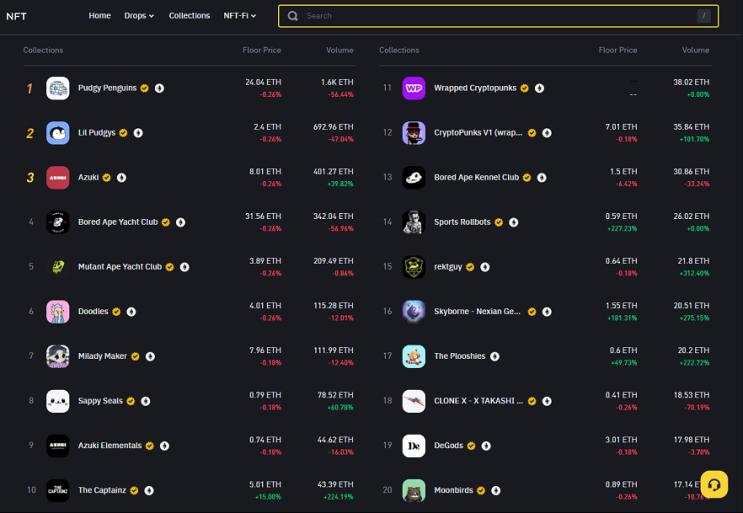Open the Wrapped Cryptopunks WP logo

(414, 88)
